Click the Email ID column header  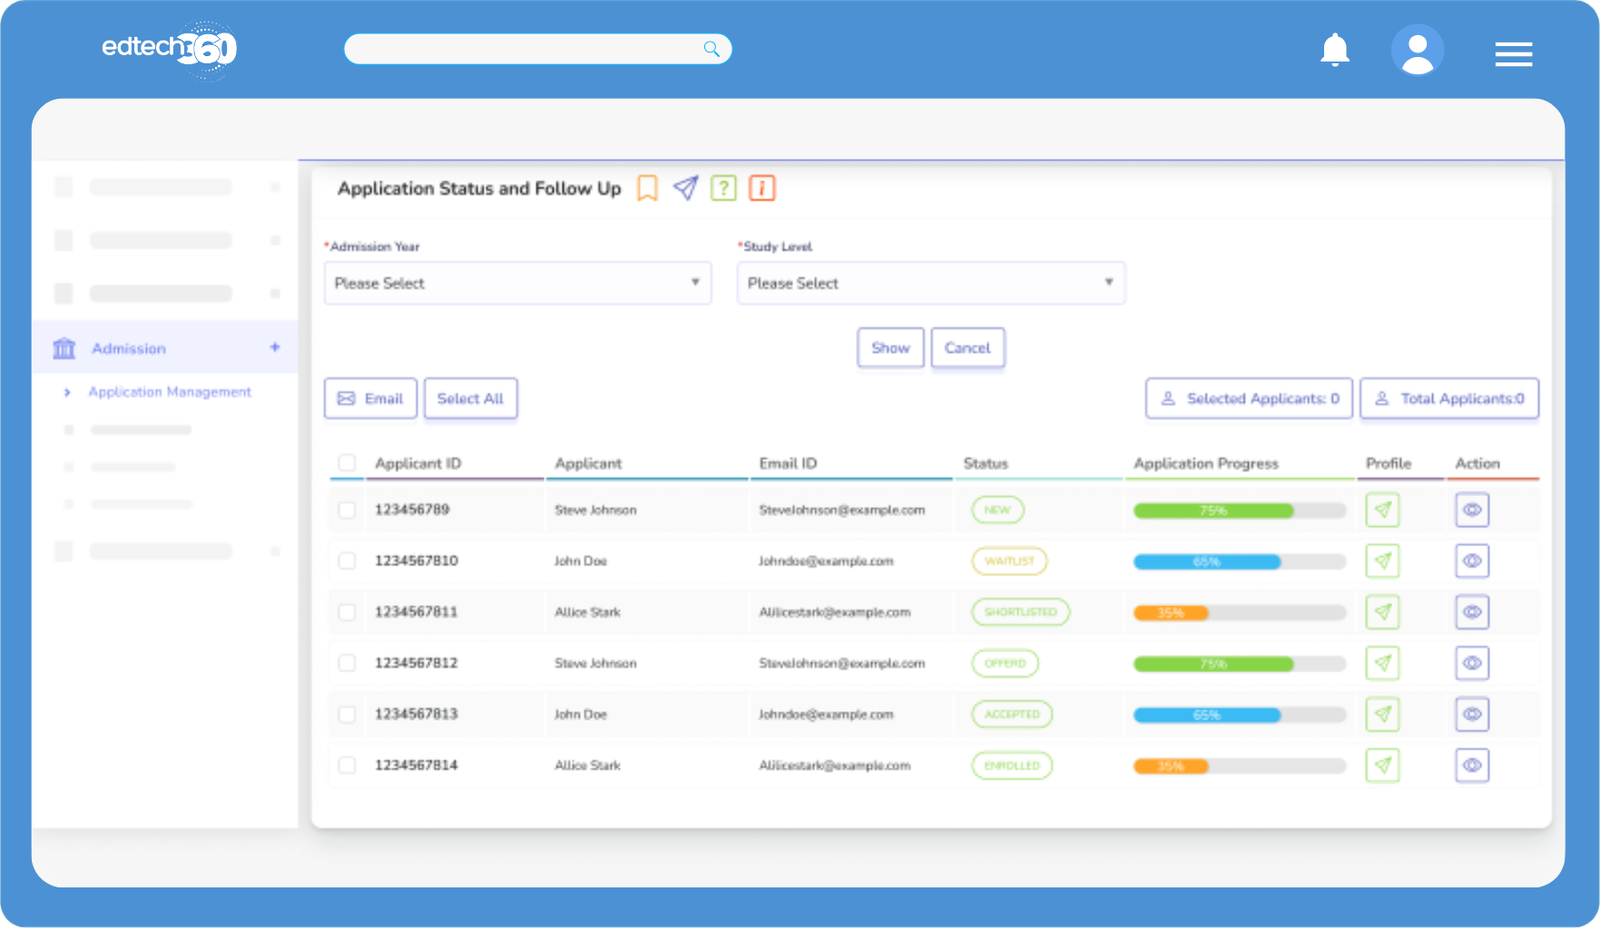pos(788,463)
